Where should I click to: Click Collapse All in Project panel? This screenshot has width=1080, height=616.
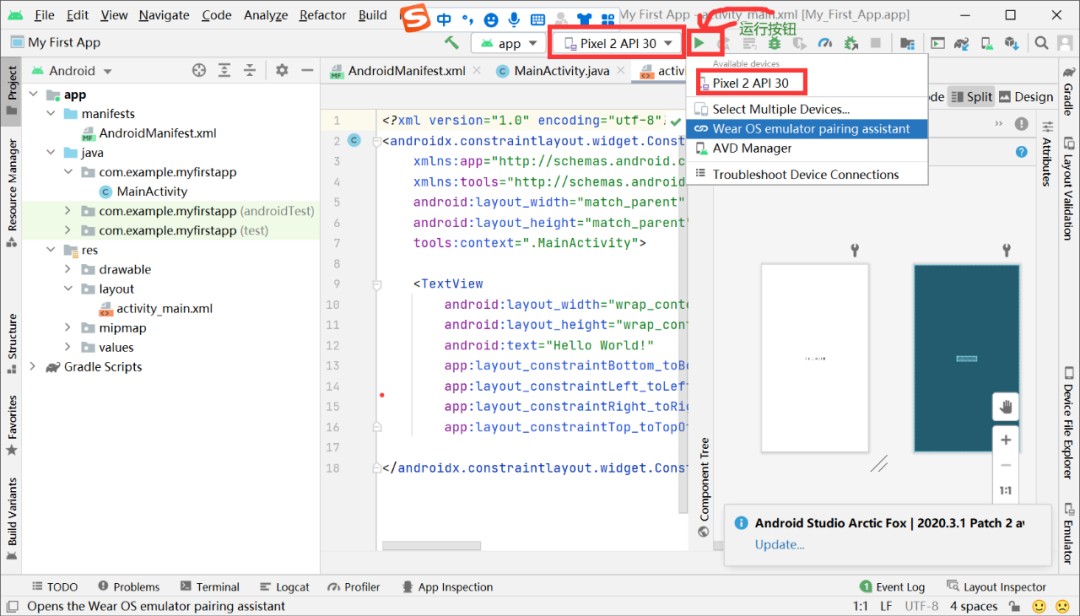[249, 70]
